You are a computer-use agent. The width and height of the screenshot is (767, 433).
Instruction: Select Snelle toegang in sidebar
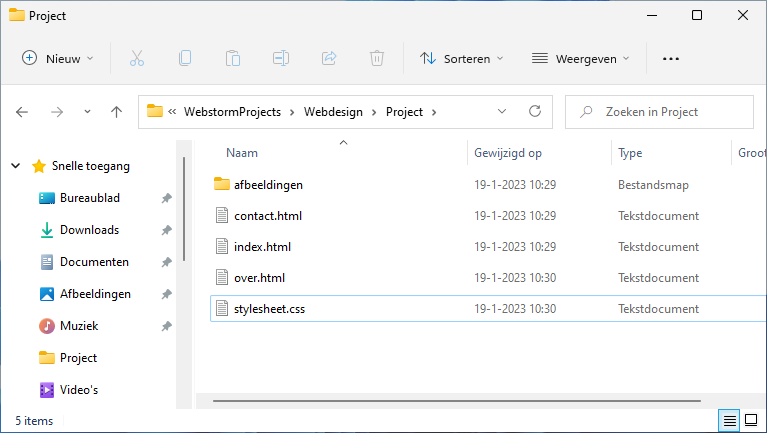point(90,166)
